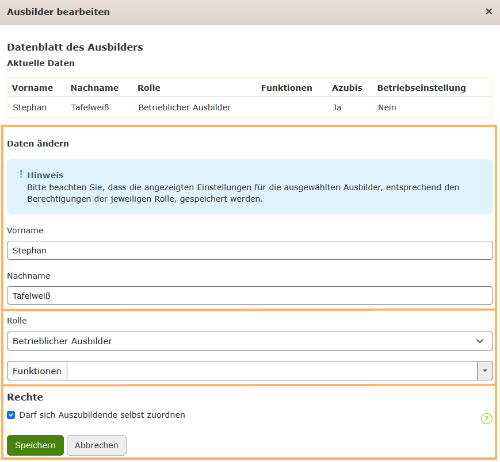
Task: Focus the Vorname input field
Action: [250, 250]
